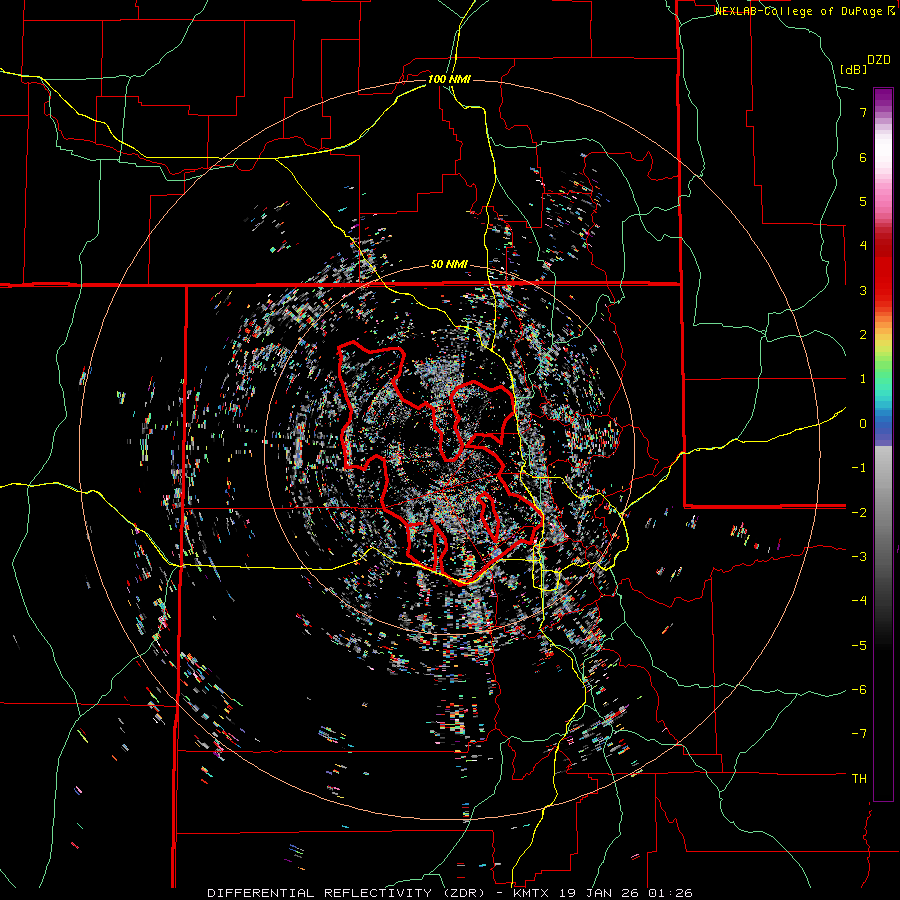The image size is (900, 900).
Task: Click the "DZD" product label
Action: [x=879, y=60]
